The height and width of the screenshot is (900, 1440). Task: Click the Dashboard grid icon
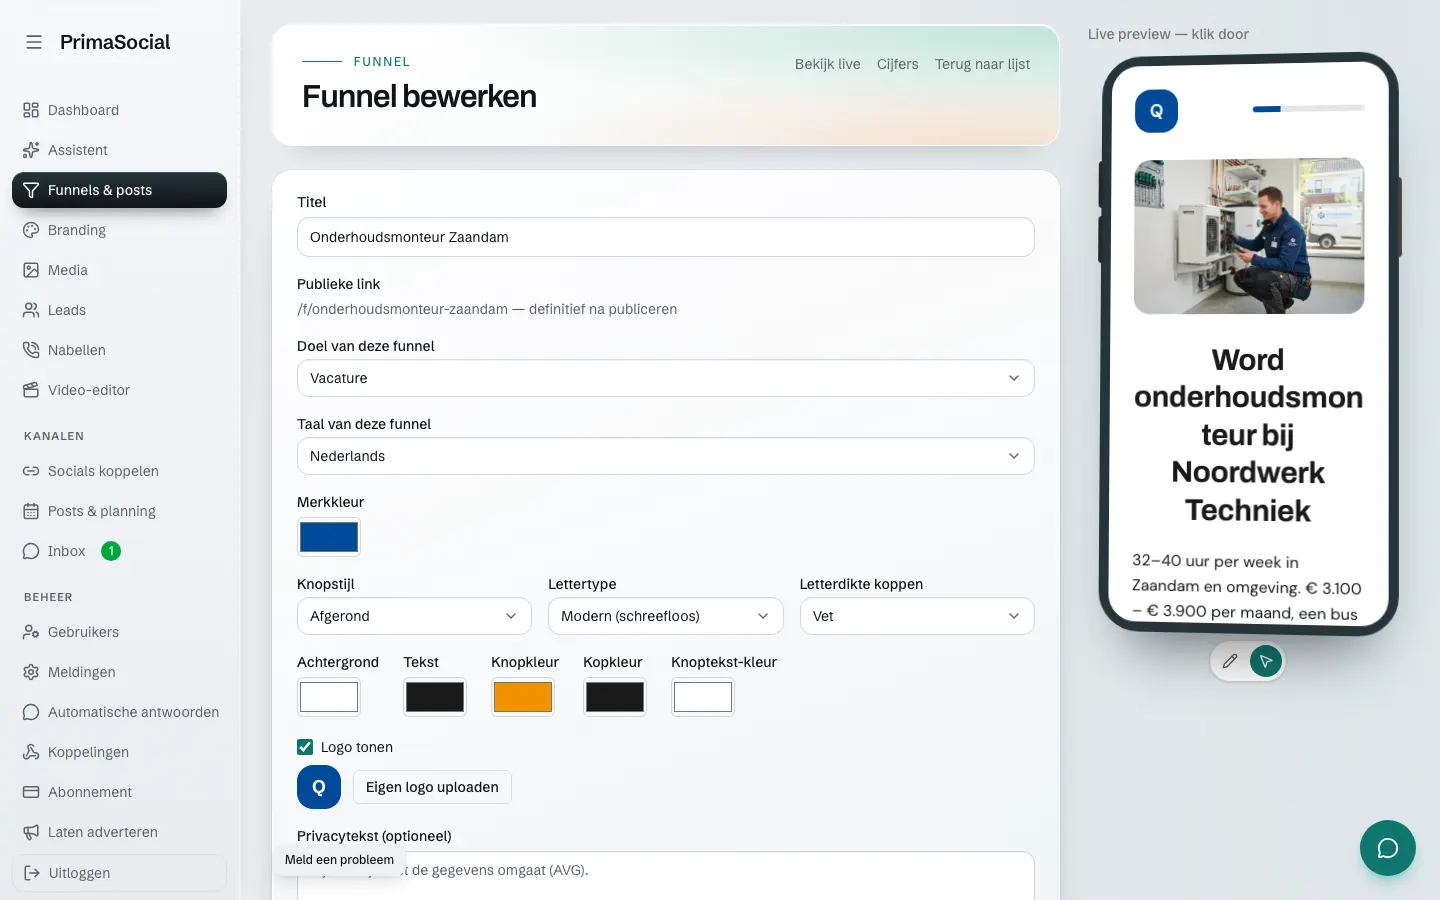coord(31,110)
